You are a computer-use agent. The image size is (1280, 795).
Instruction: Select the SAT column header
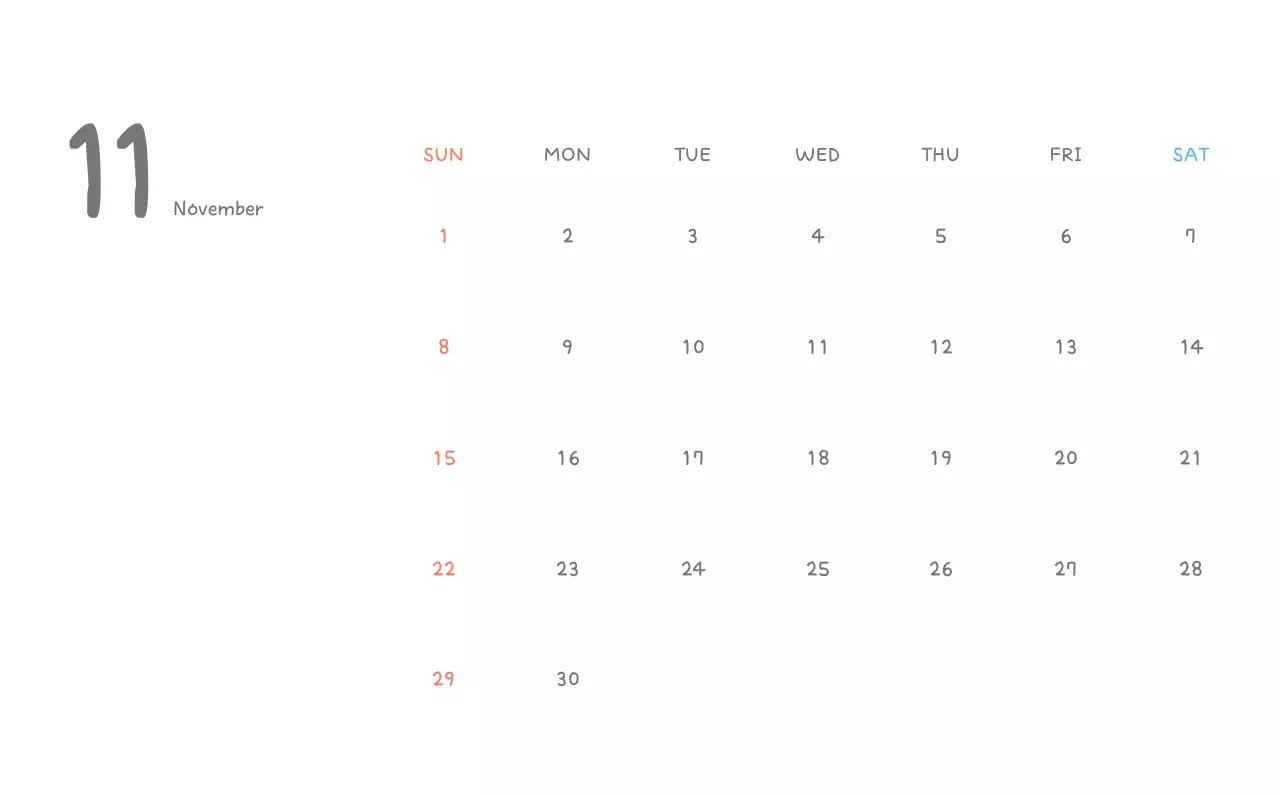point(1190,155)
